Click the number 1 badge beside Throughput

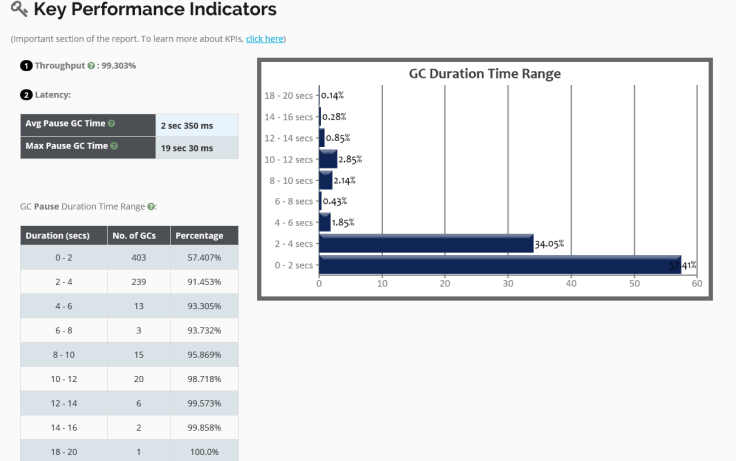click(x=26, y=65)
